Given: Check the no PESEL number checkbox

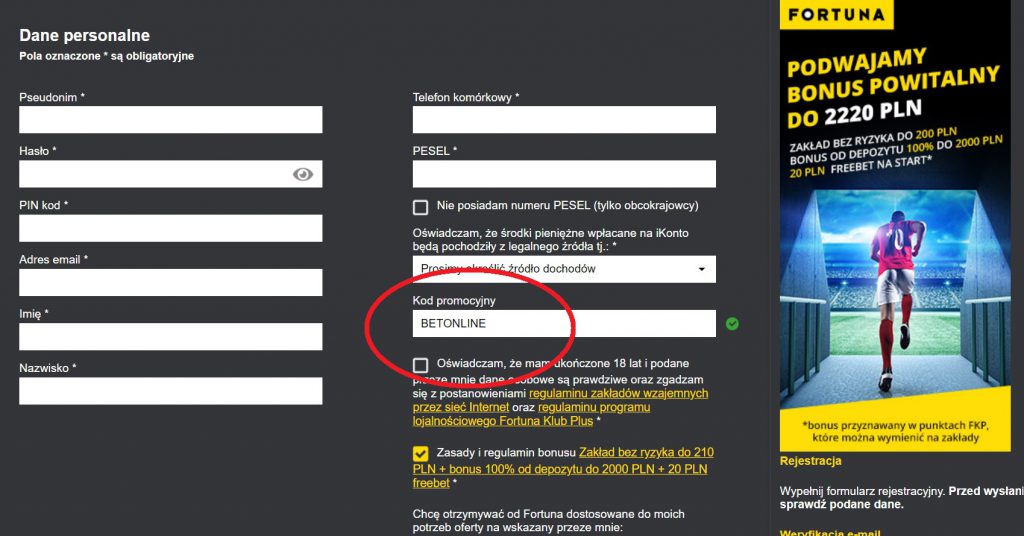Looking at the screenshot, I should 421,207.
